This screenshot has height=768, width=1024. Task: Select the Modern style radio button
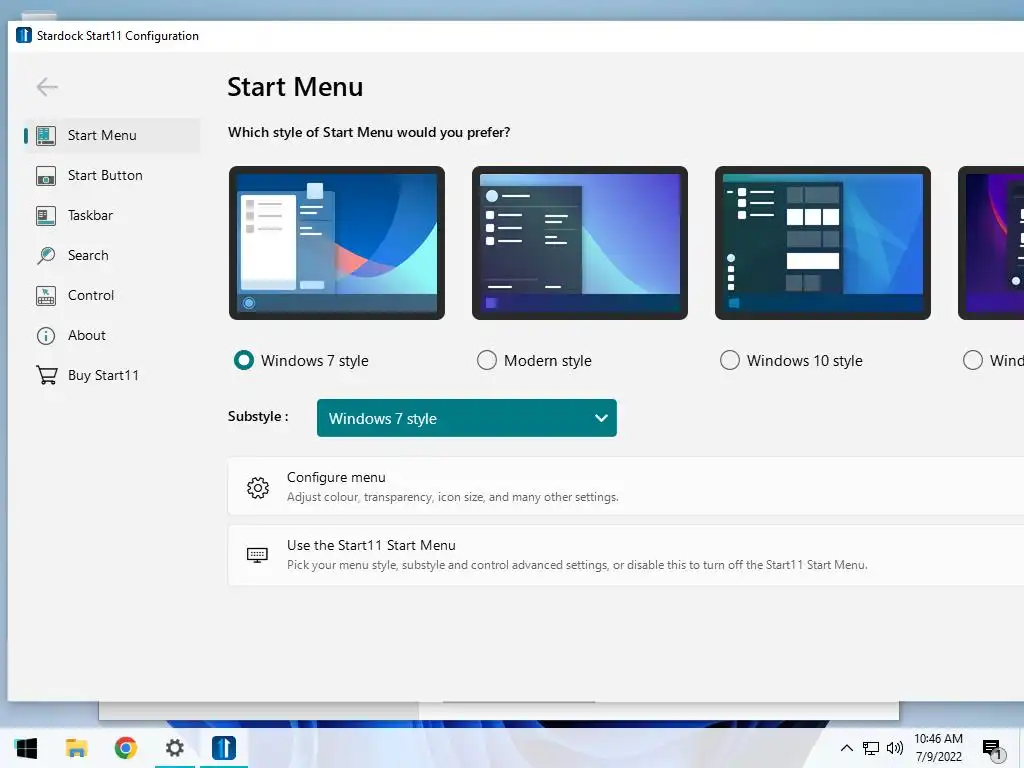(487, 360)
